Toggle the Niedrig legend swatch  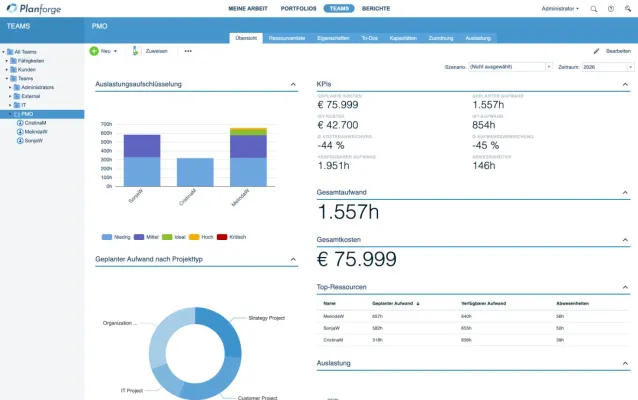[x=107, y=237]
